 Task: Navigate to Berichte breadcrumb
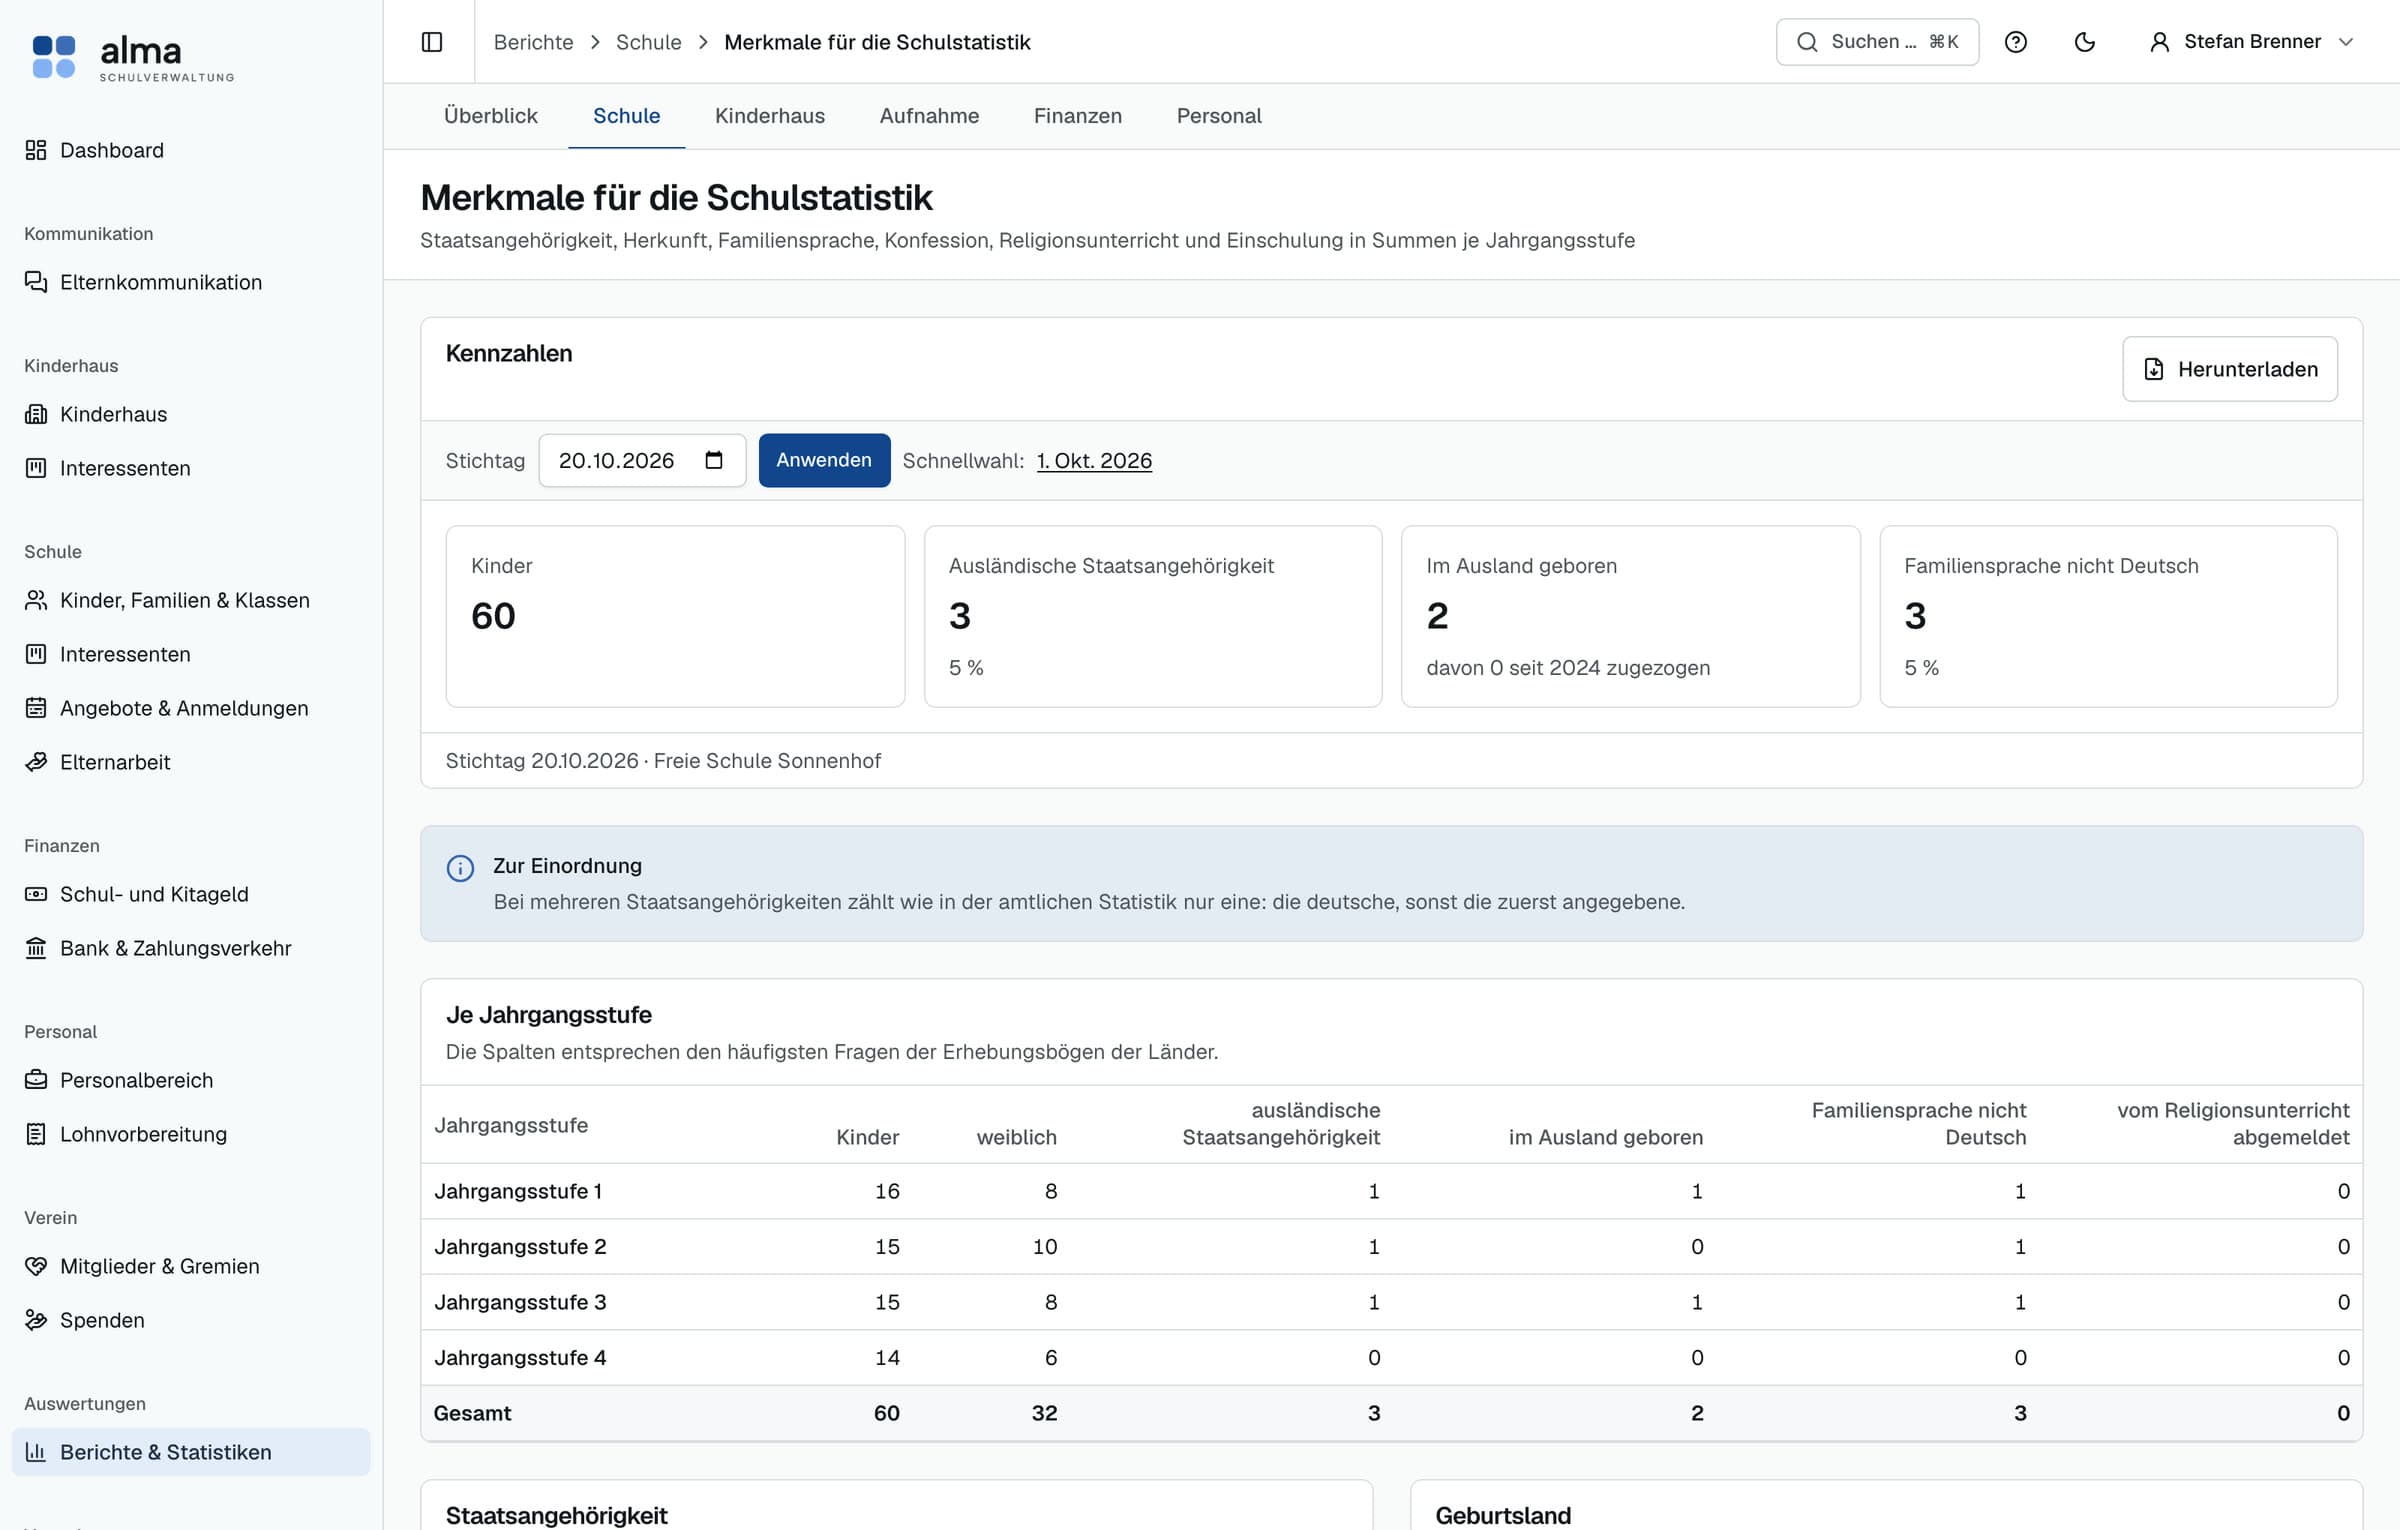point(534,42)
